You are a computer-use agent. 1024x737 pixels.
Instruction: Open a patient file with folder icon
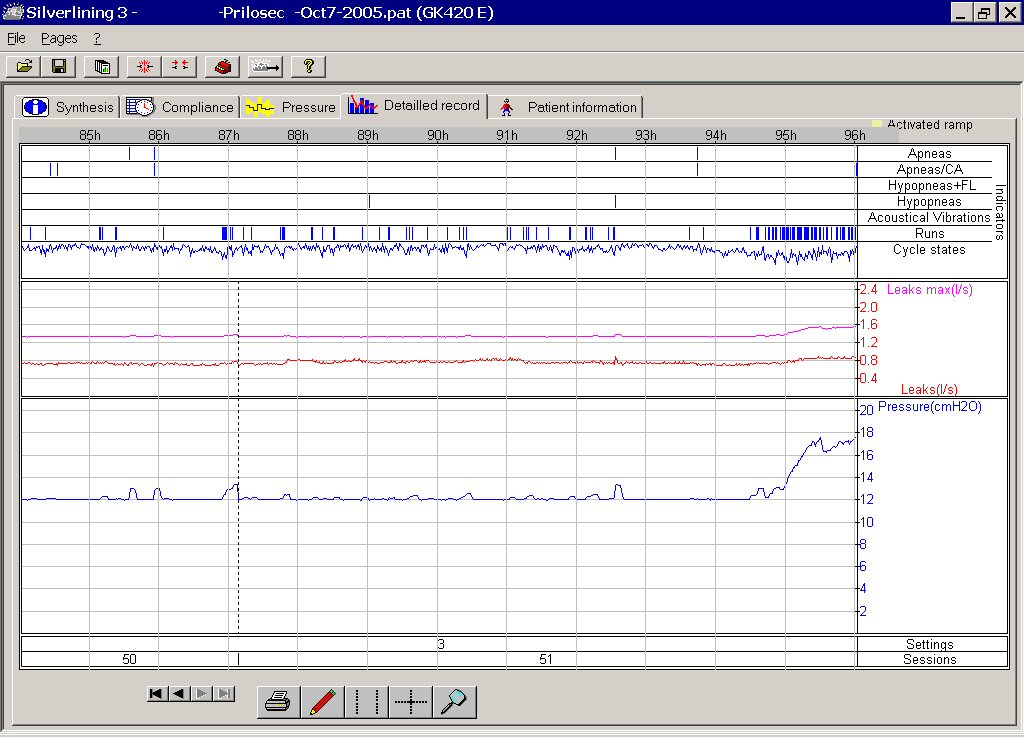24,66
